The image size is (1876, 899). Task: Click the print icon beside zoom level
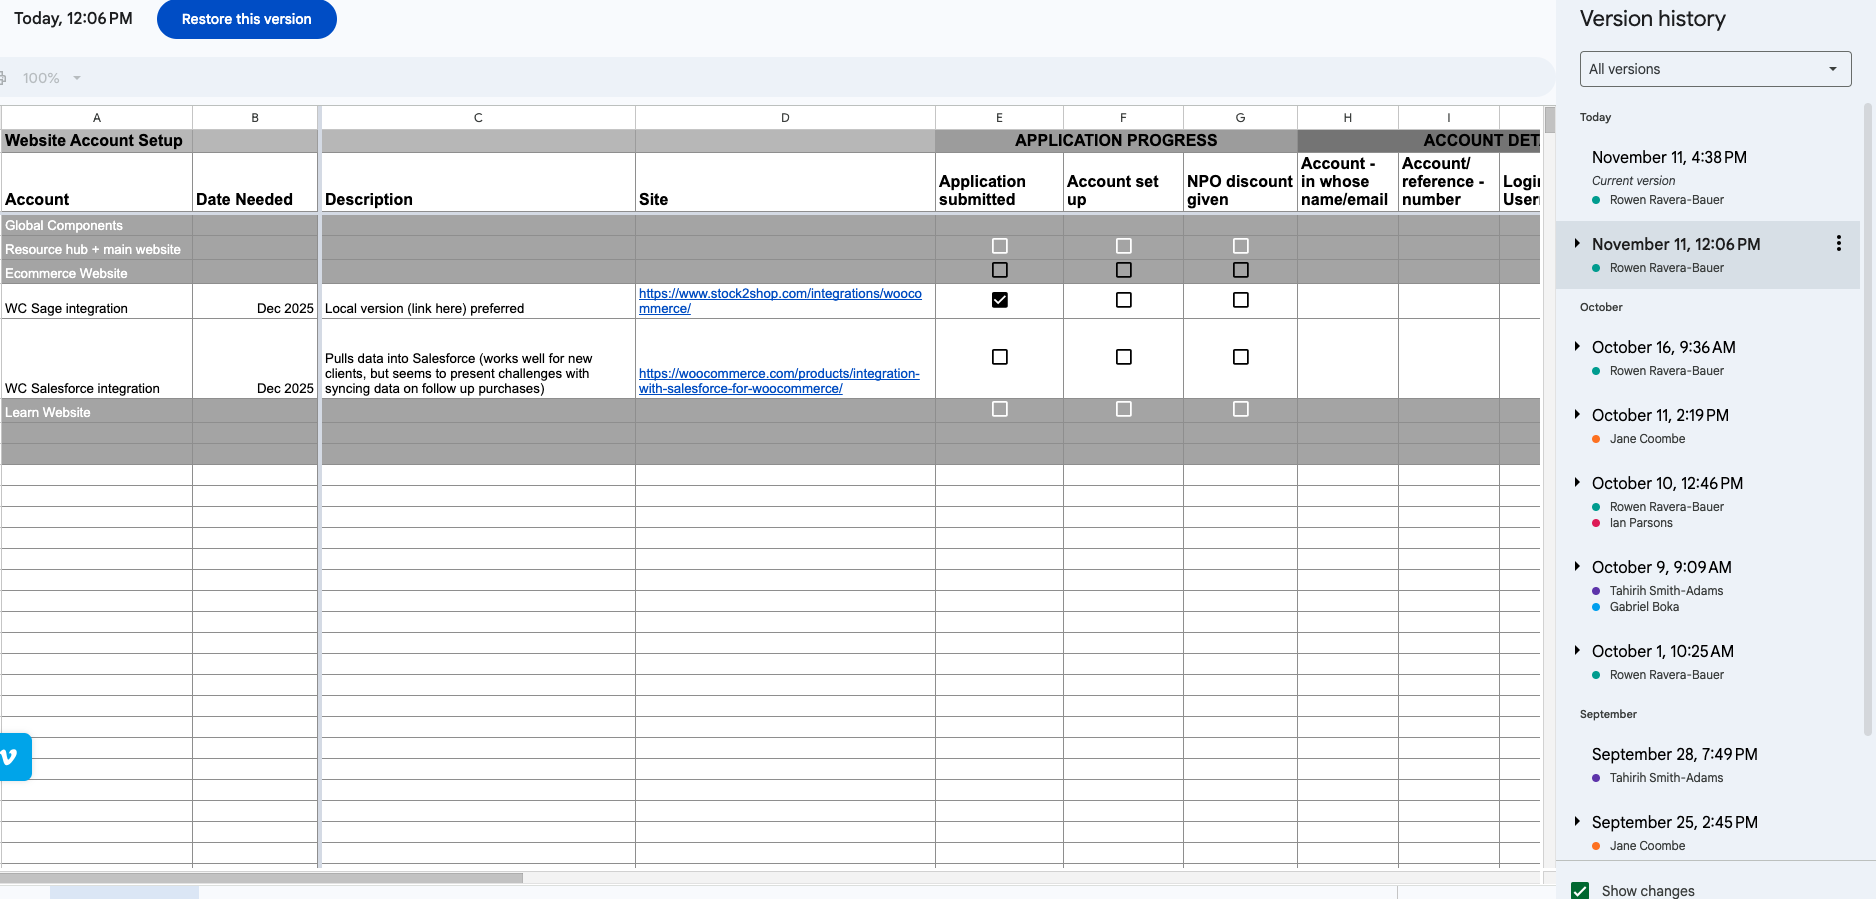point(3,78)
